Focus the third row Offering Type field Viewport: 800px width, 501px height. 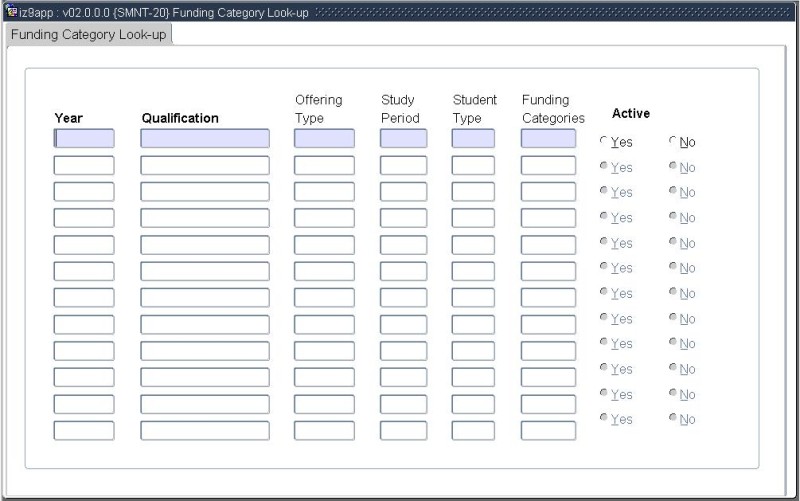[x=324, y=192]
